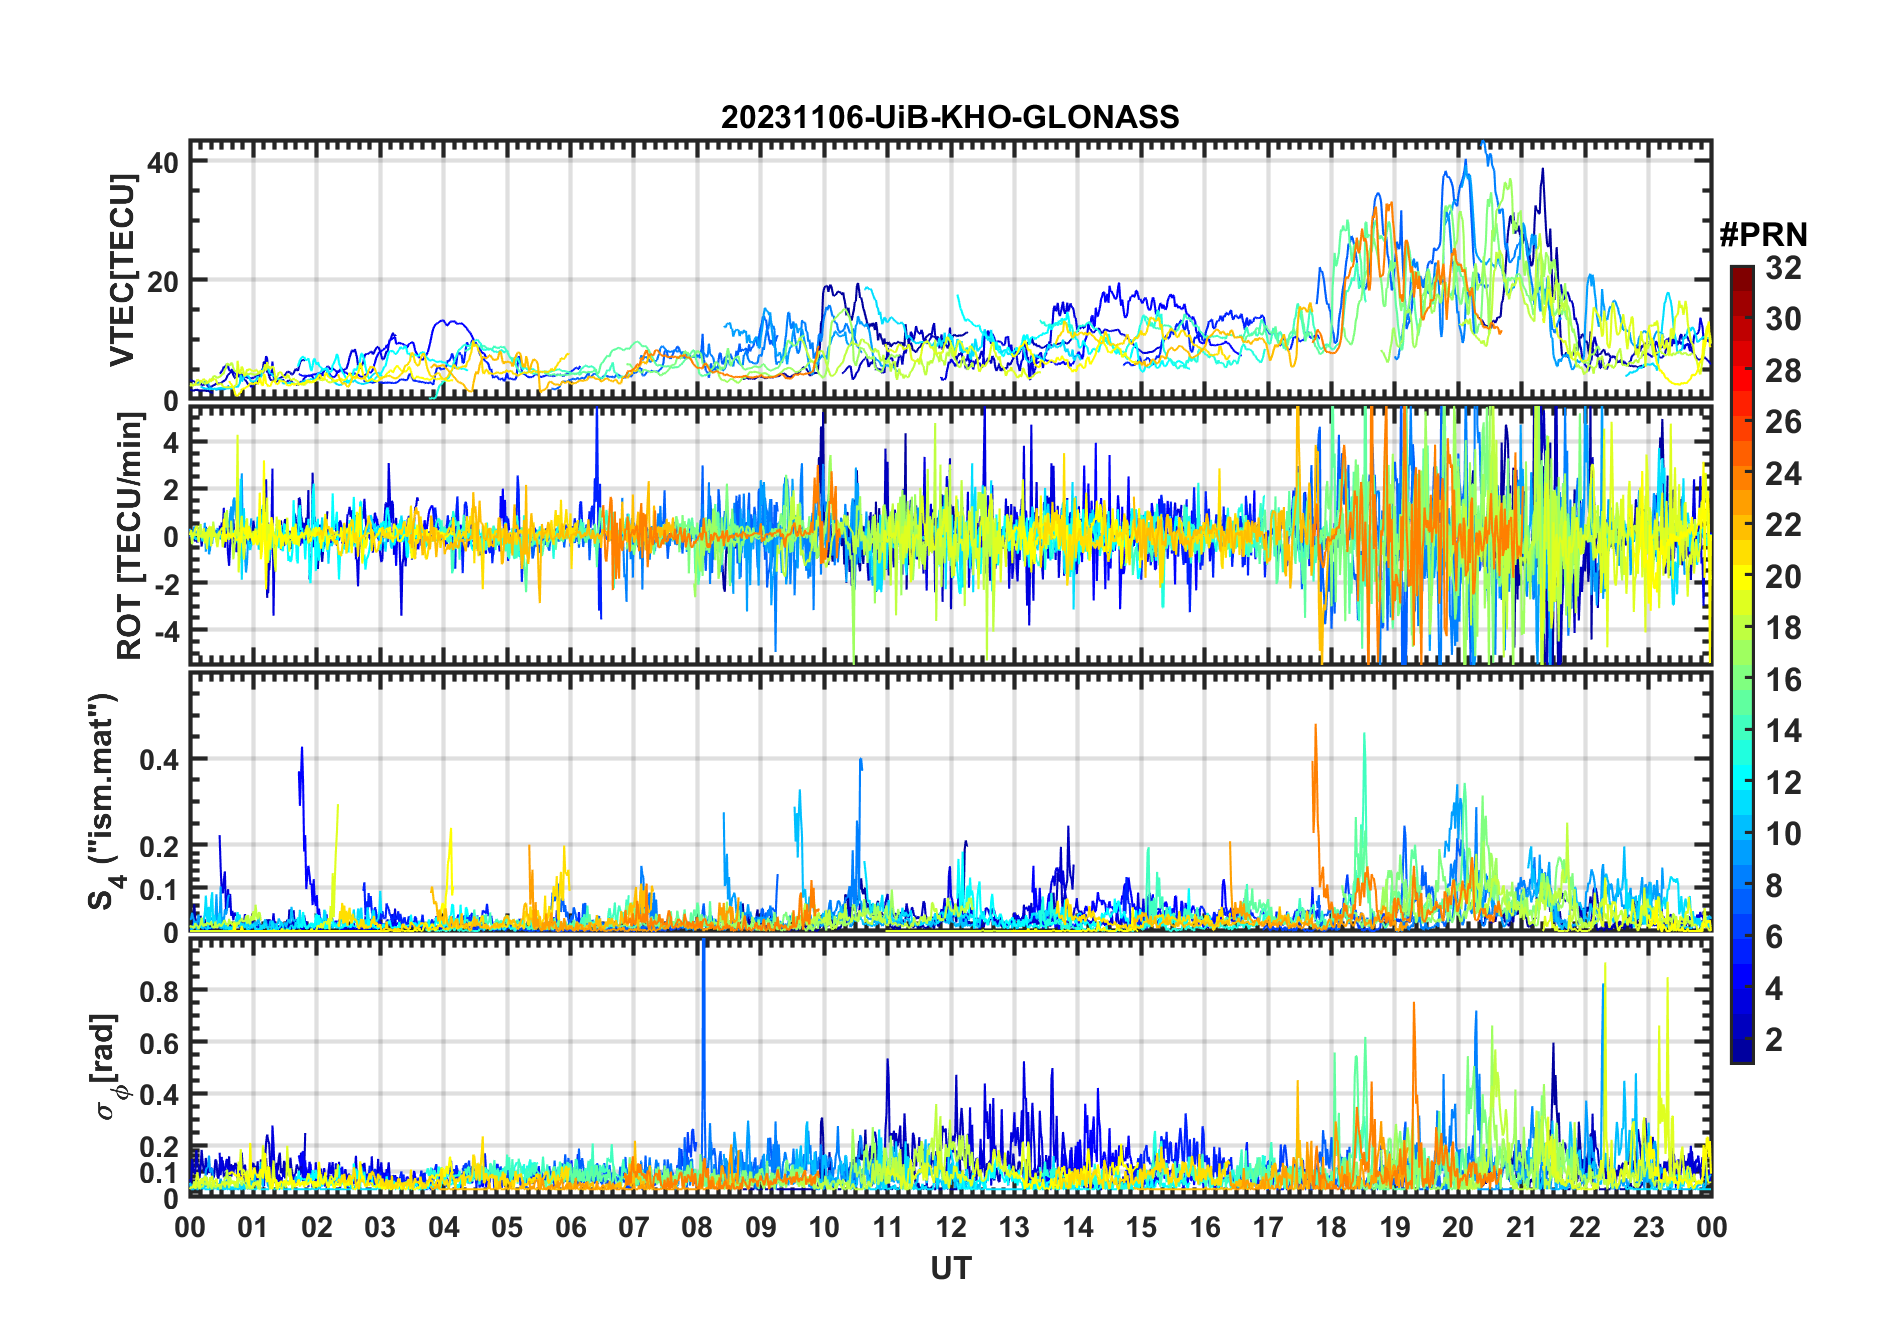
Task: Select colorbar tick label 6
Action: 1774,937
